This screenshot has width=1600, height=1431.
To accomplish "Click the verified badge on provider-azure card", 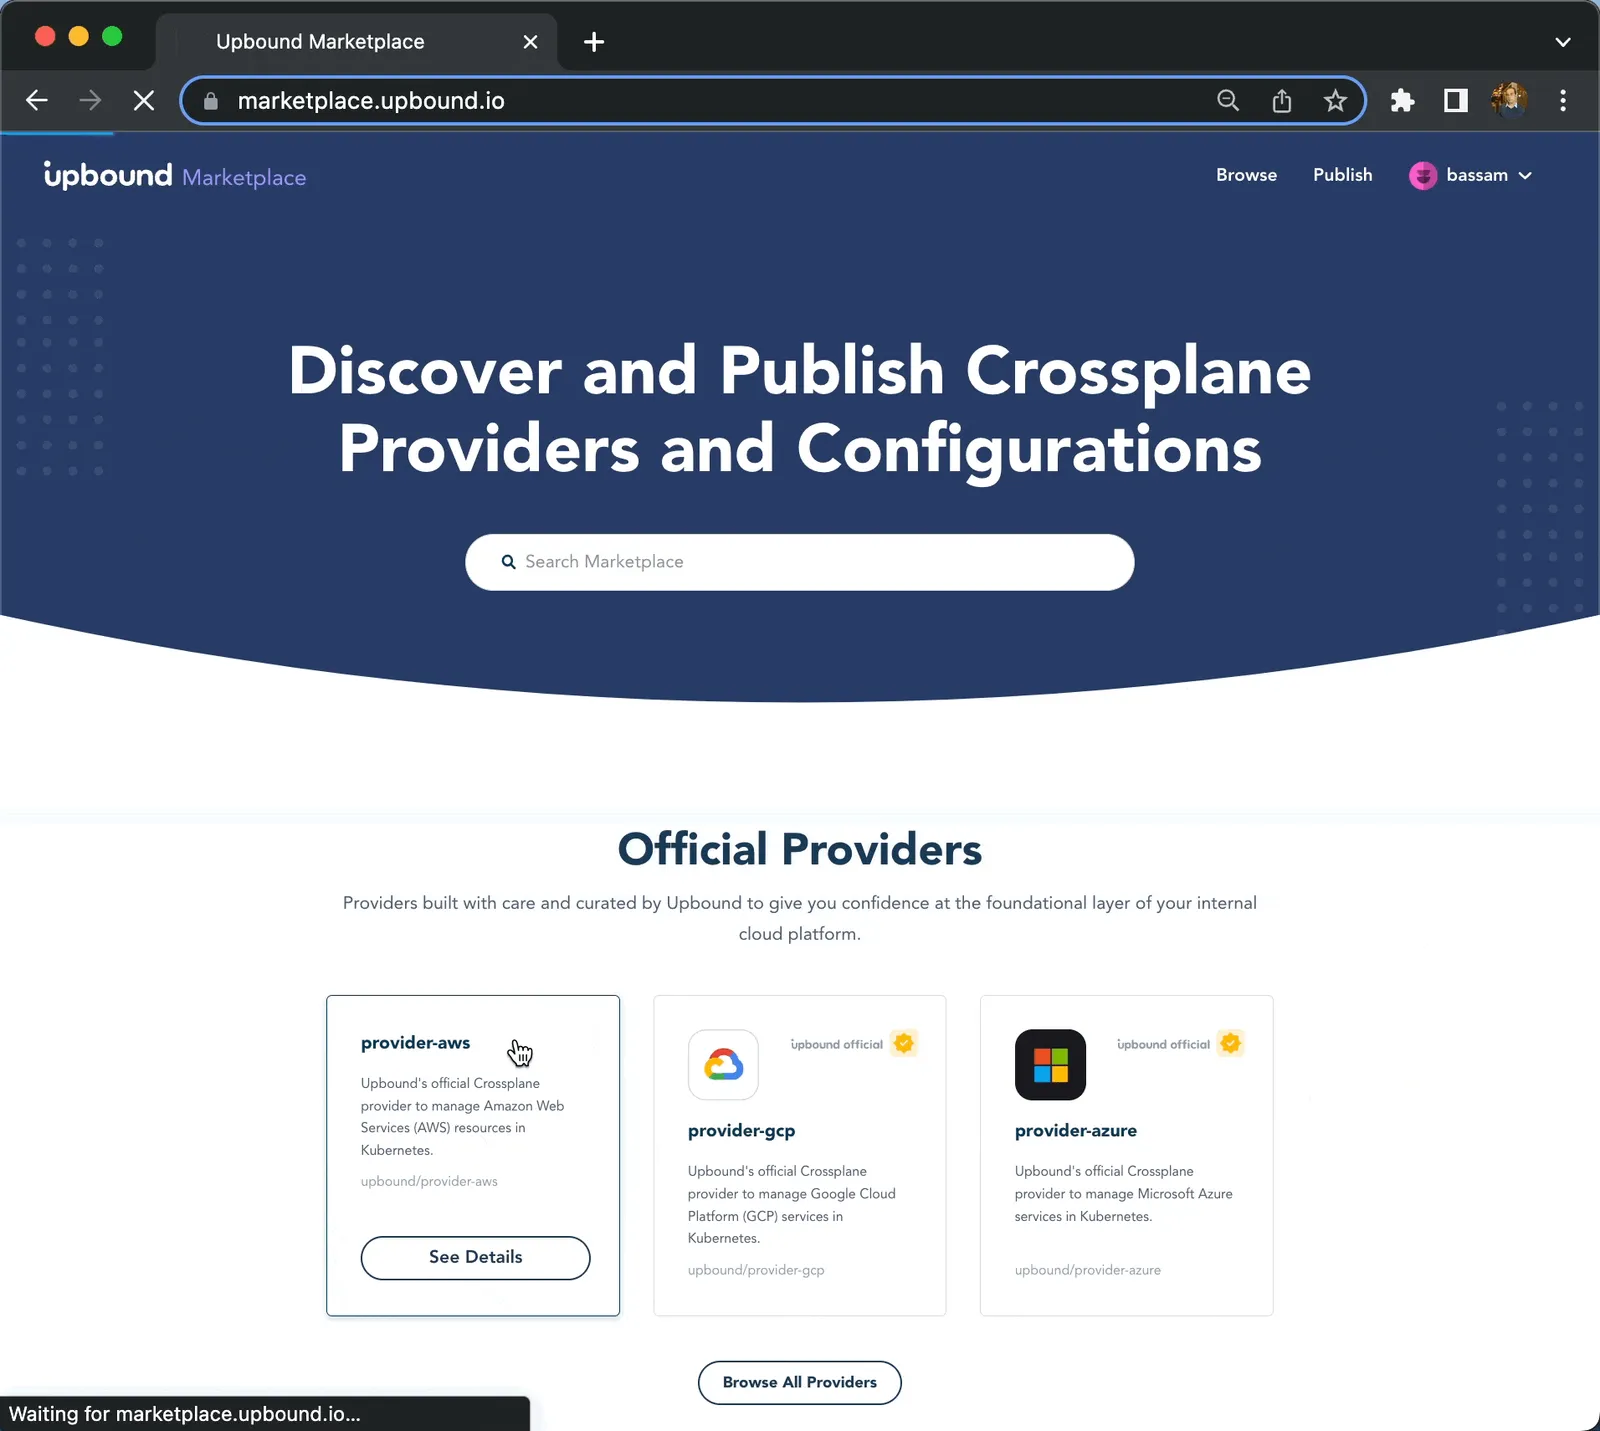I will 1230,1043.
